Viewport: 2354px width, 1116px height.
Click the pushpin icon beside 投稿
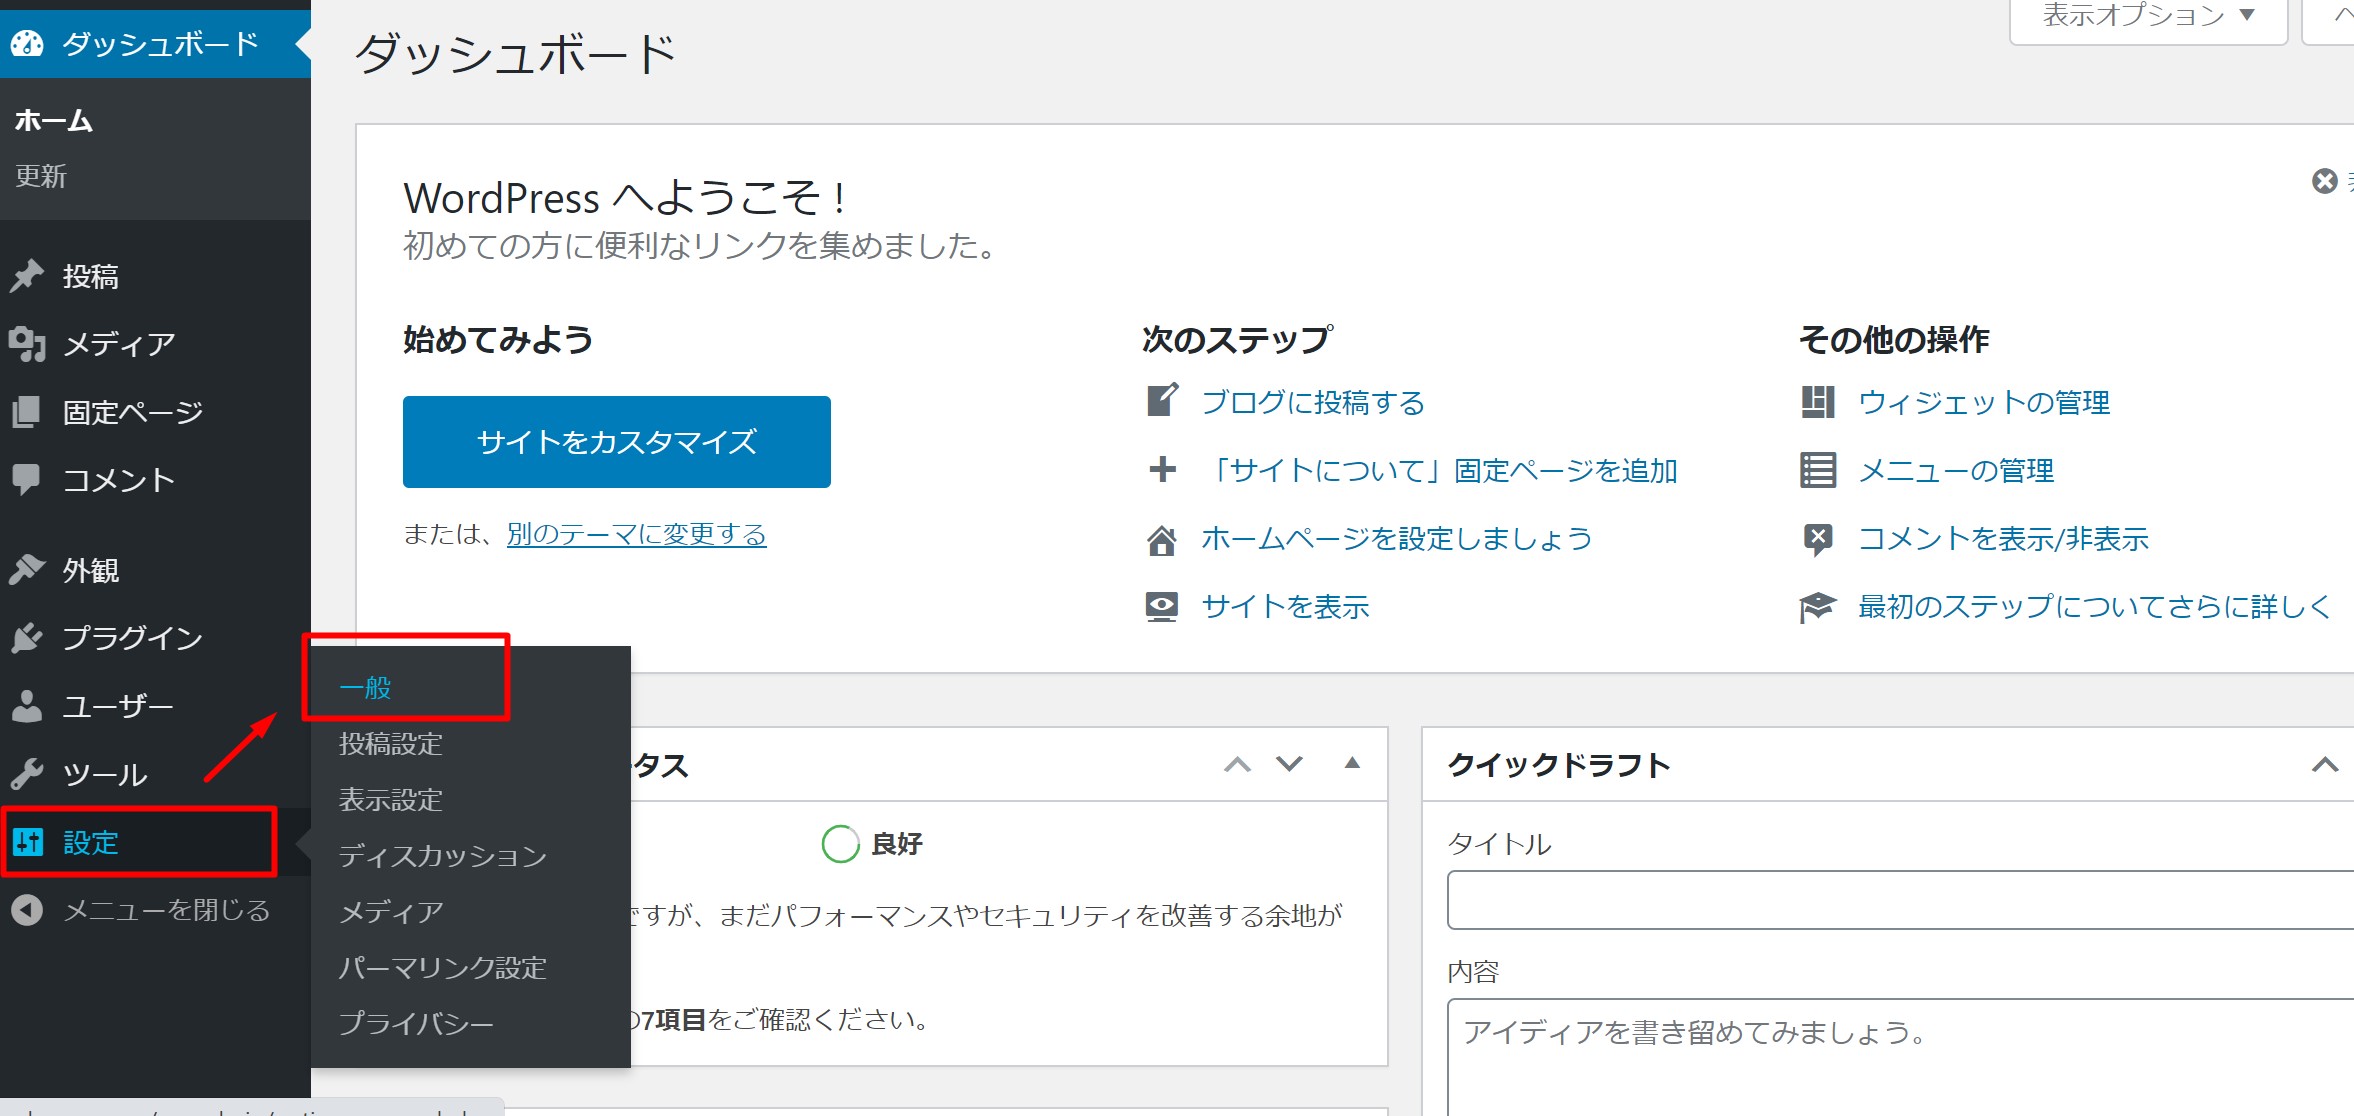point(27,276)
